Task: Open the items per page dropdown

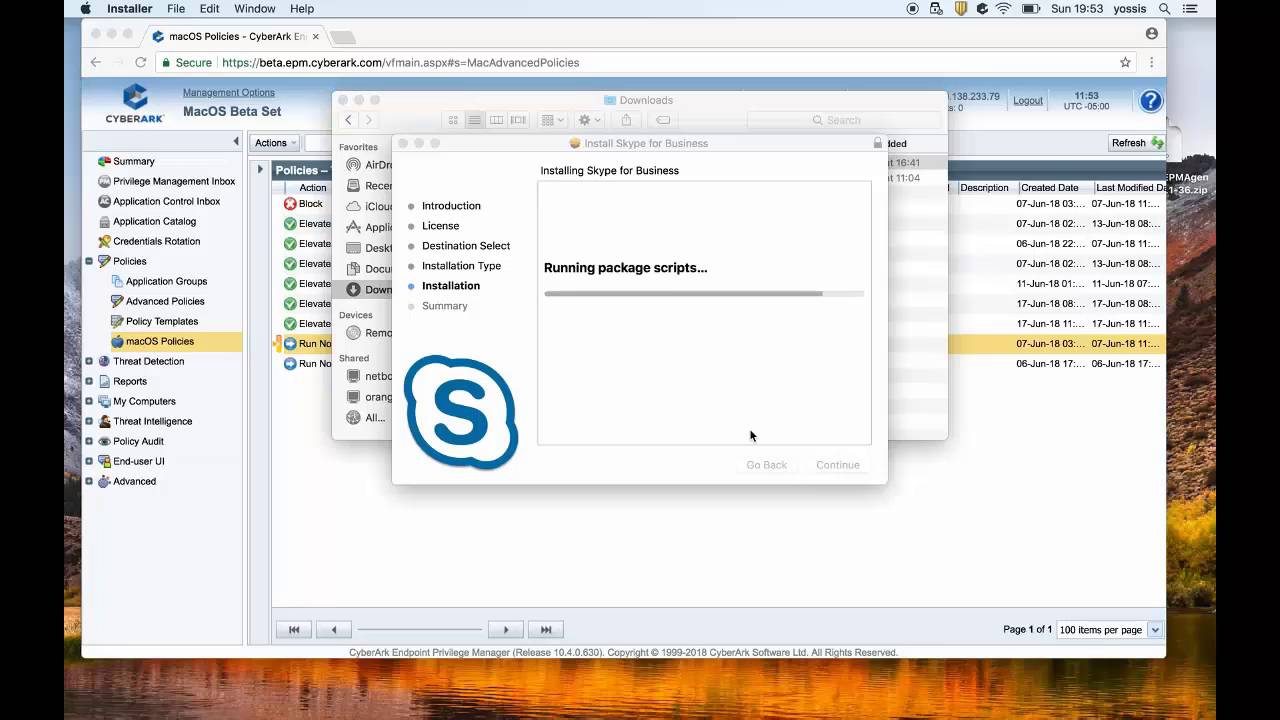Action: pyautogui.click(x=1155, y=630)
